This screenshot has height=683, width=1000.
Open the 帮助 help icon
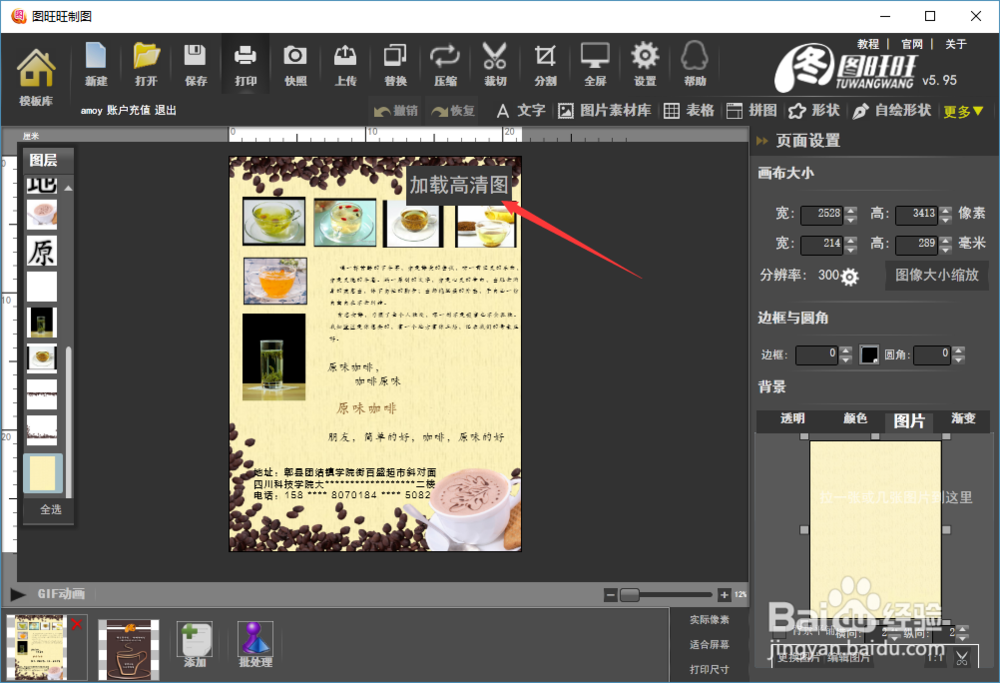tap(695, 64)
